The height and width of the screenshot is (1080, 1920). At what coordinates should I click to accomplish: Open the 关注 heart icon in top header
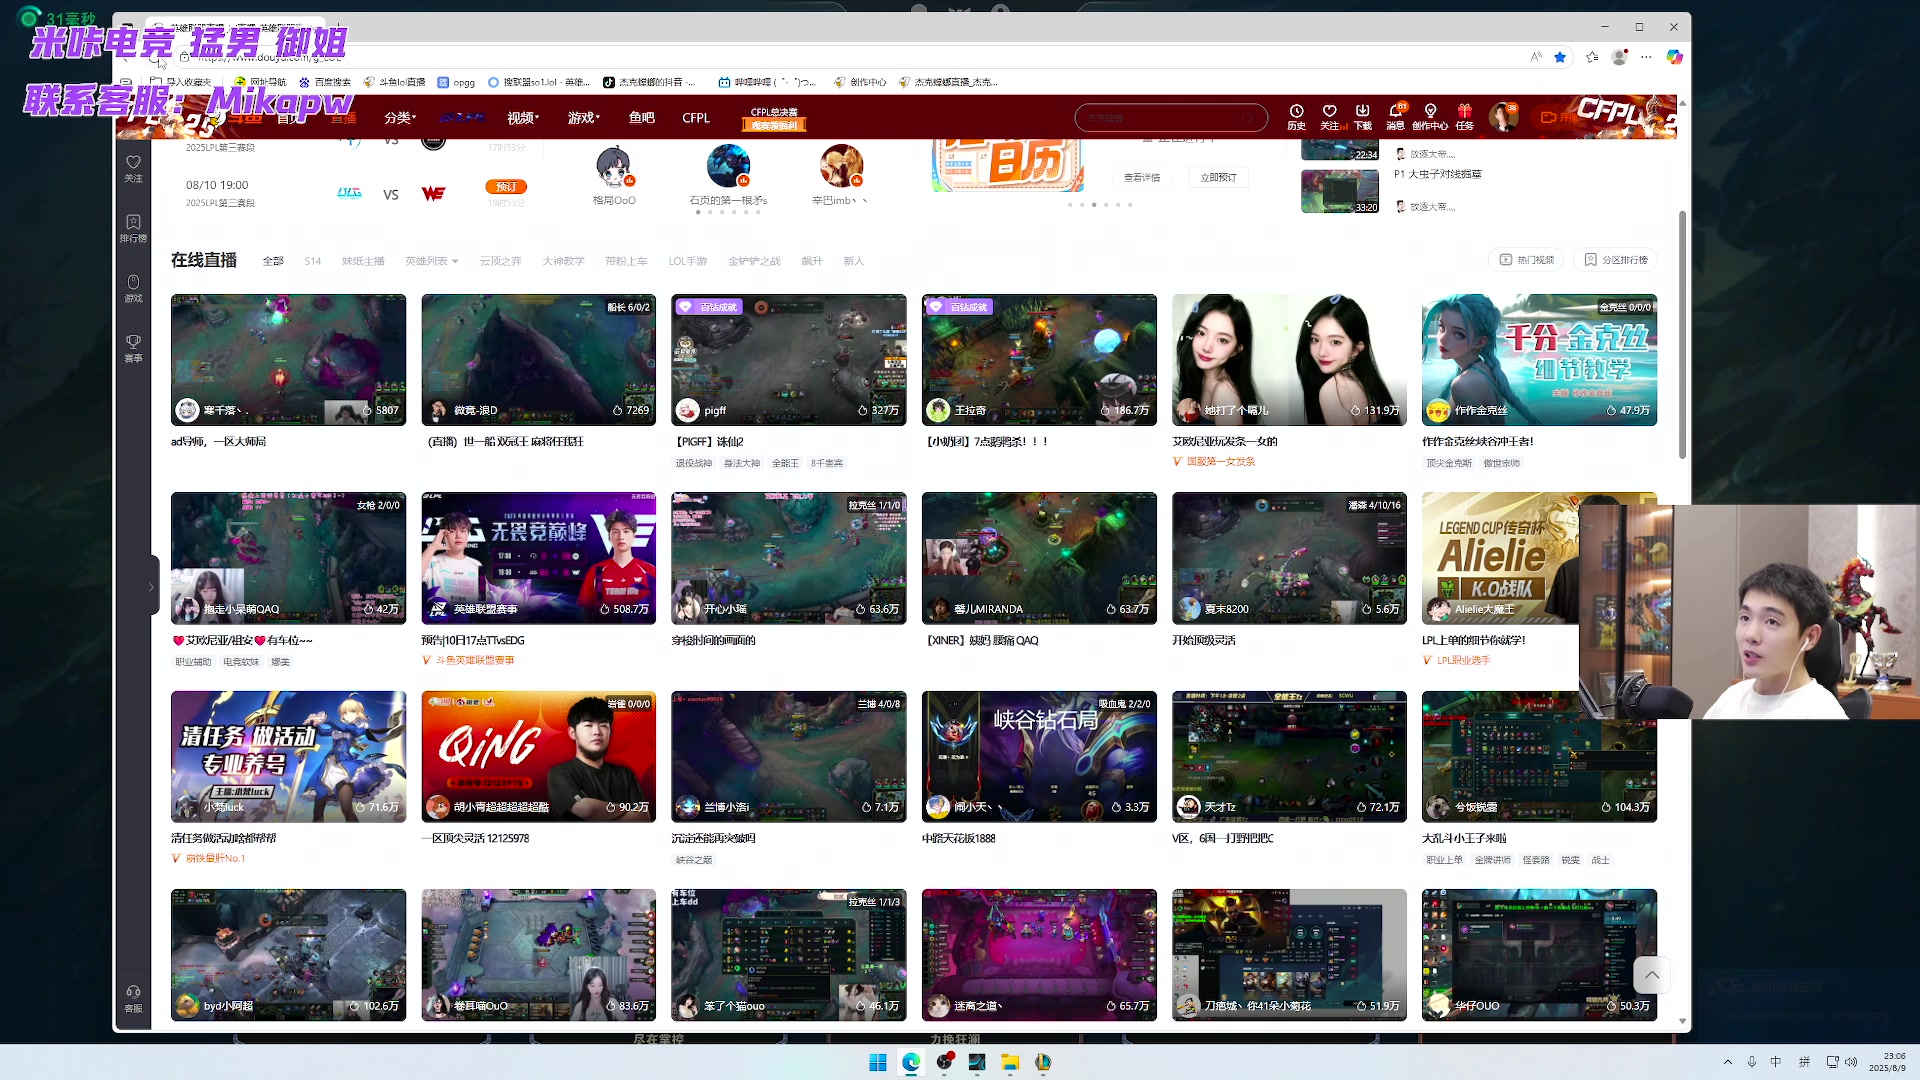[1329, 117]
